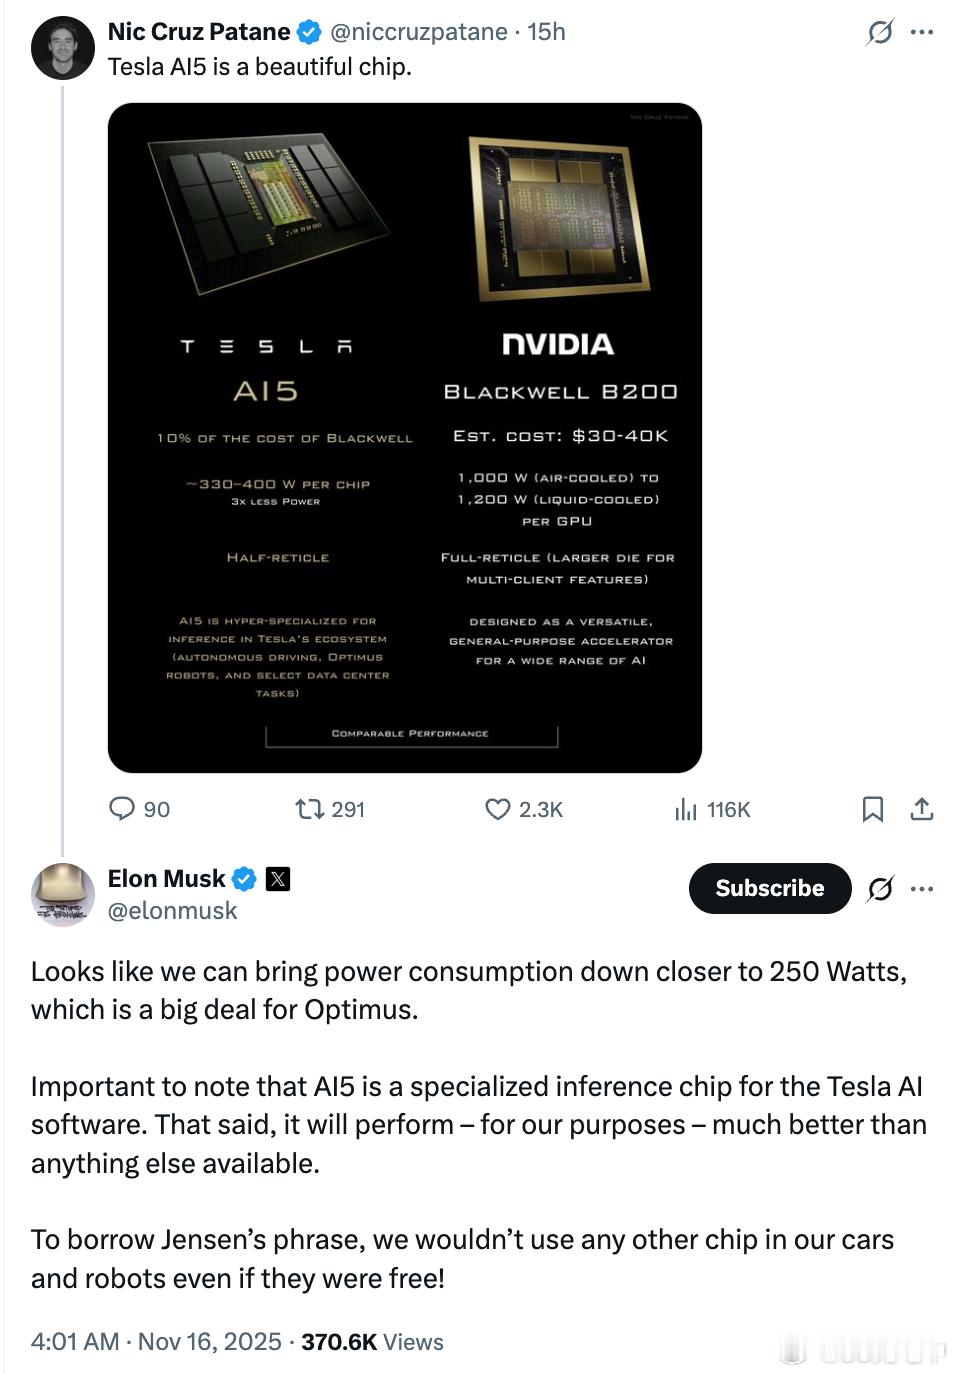Like the Tesla AI5 chip post
Image resolution: width=956 pixels, height=1374 pixels.
coord(524,809)
